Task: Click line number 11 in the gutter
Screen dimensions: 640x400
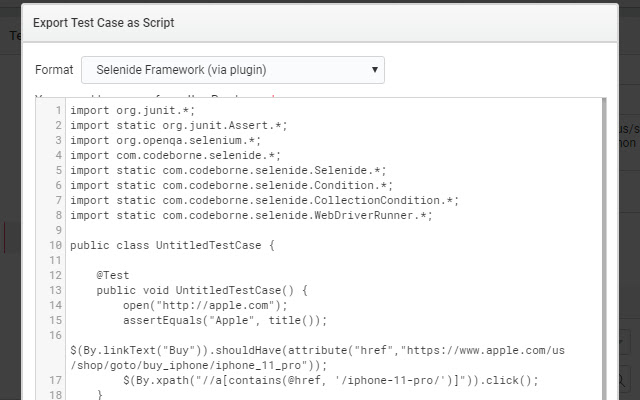Action: [x=56, y=260]
